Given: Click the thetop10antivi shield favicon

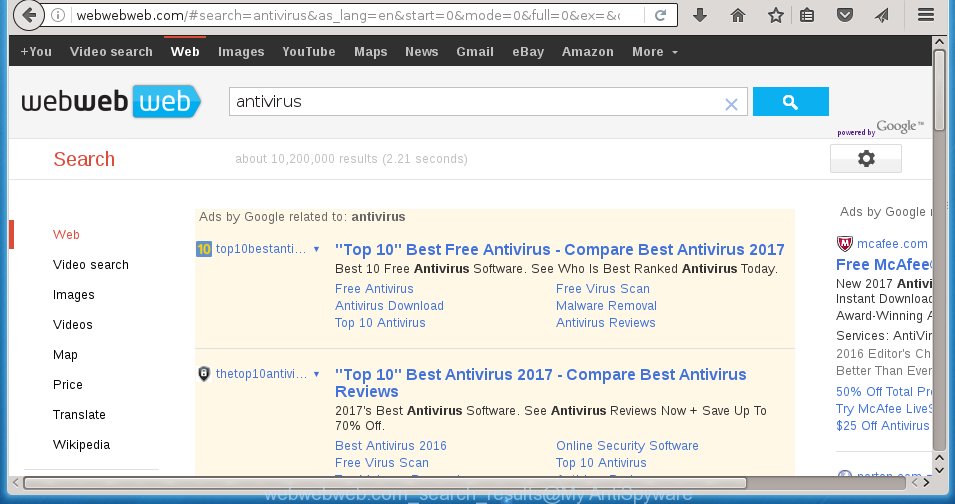Looking at the screenshot, I should pos(204,374).
